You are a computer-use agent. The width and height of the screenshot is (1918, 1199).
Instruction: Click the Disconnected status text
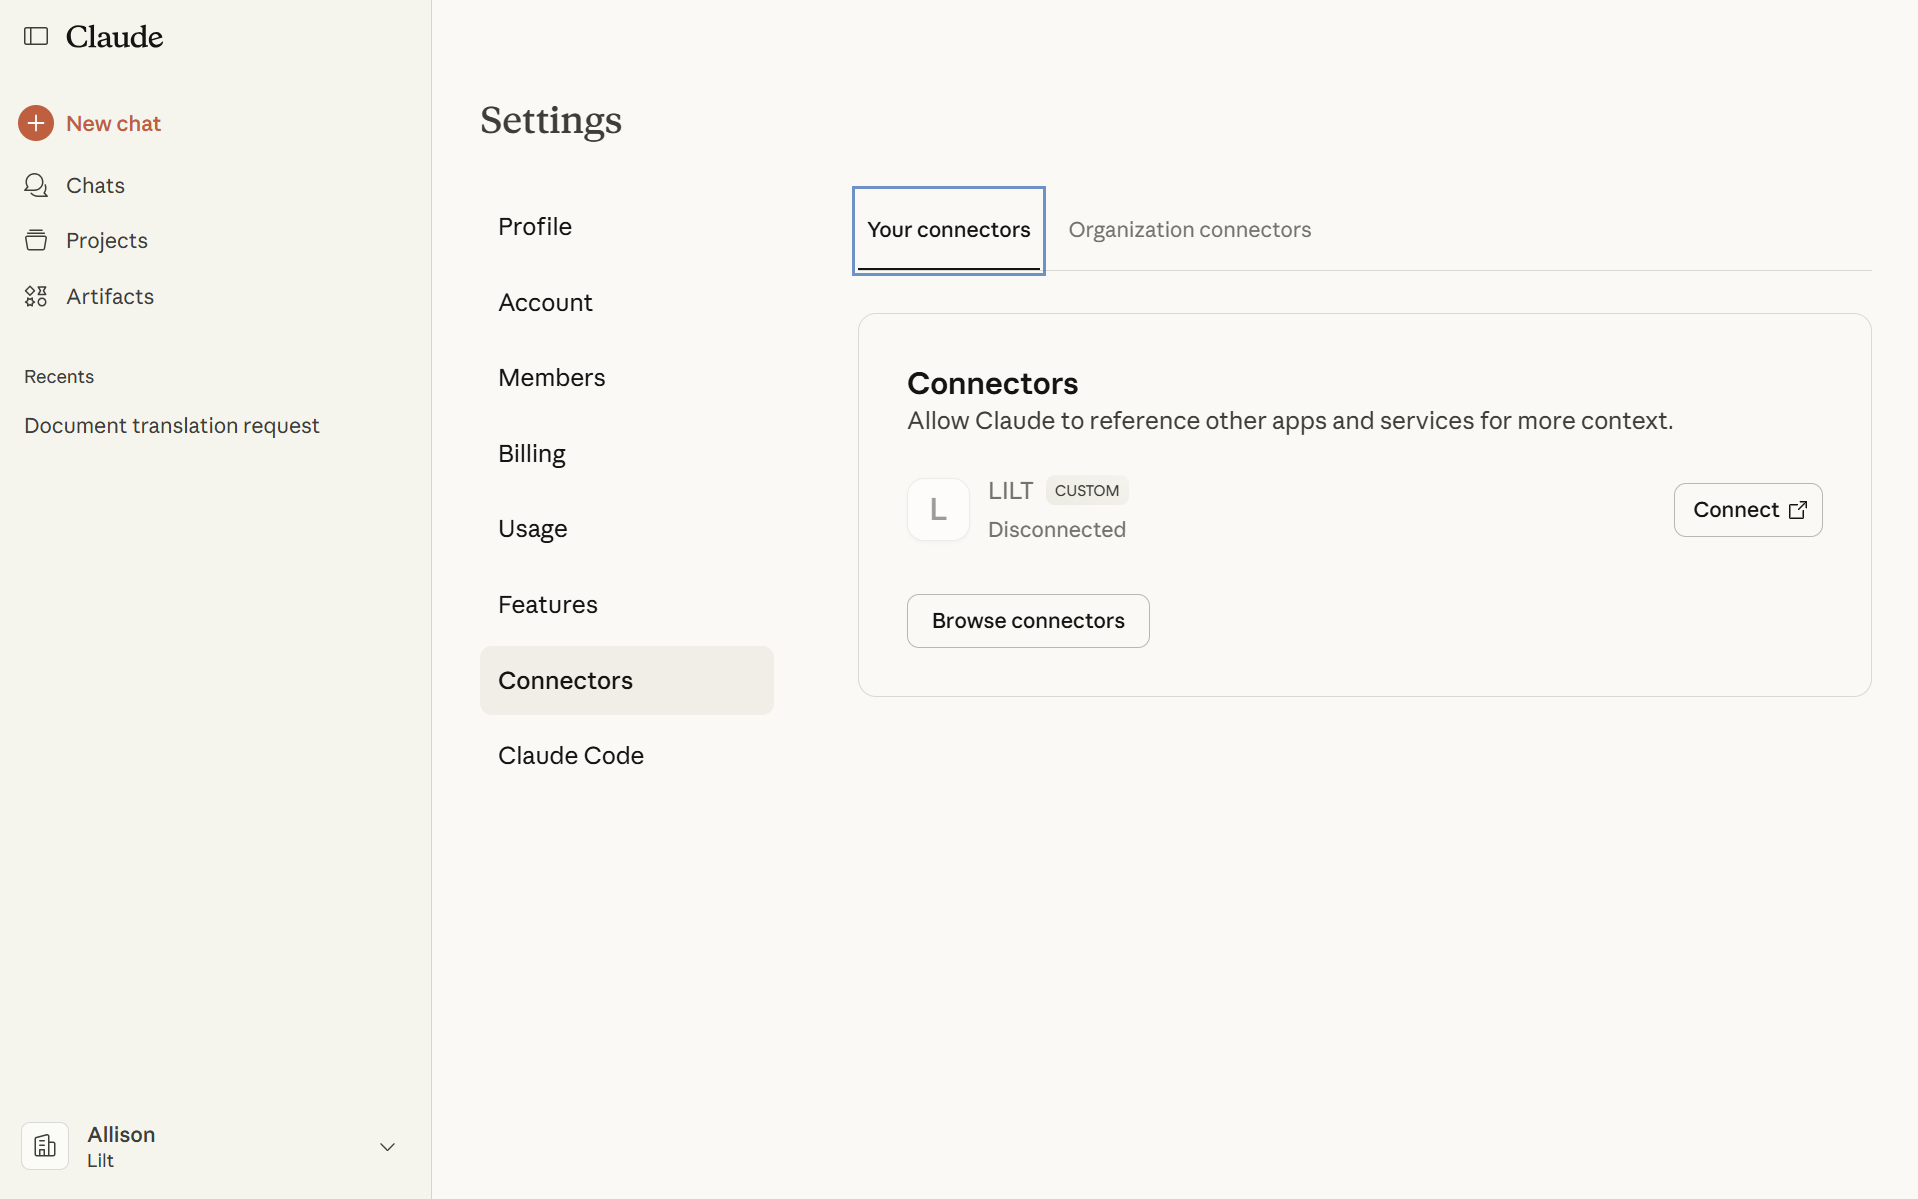[x=1057, y=529]
